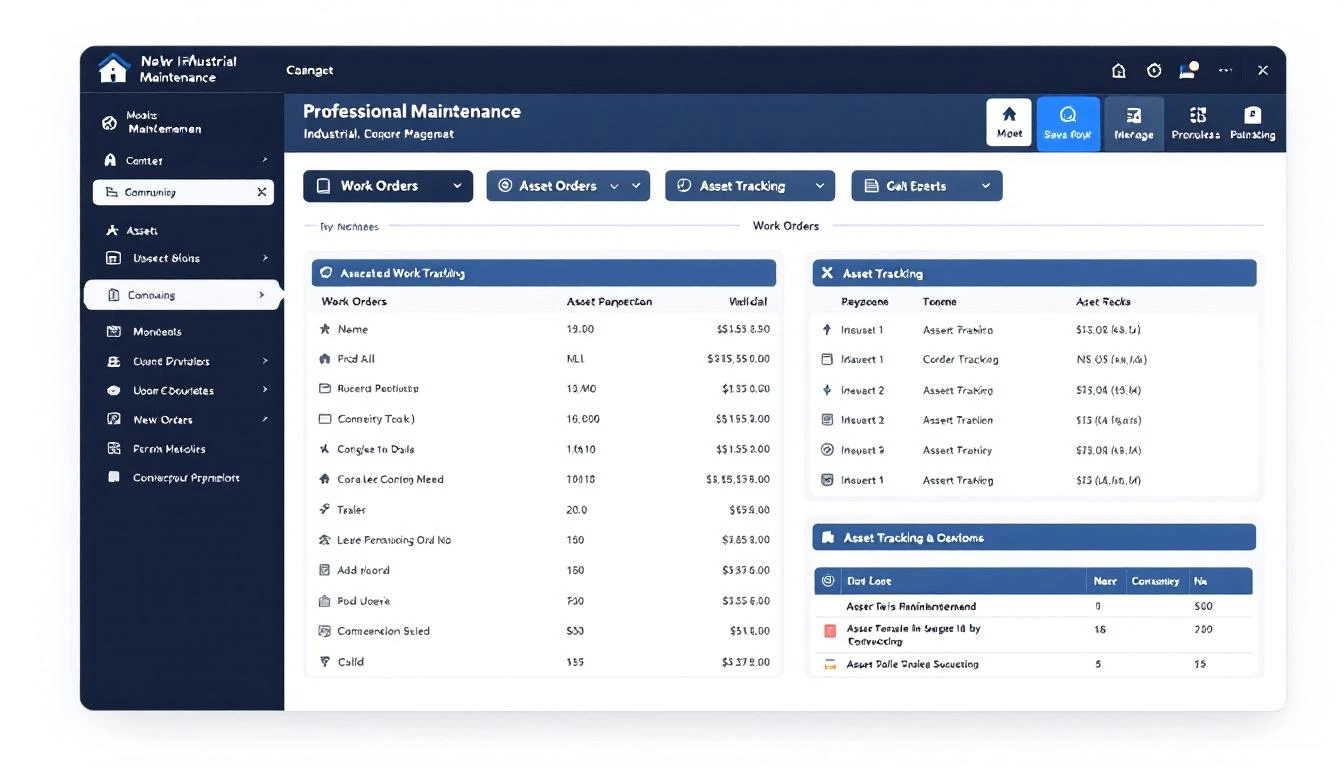Open the ellipsis more-options icon in the title bar
This screenshot has height=768, width=1344.
click(x=1225, y=70)
